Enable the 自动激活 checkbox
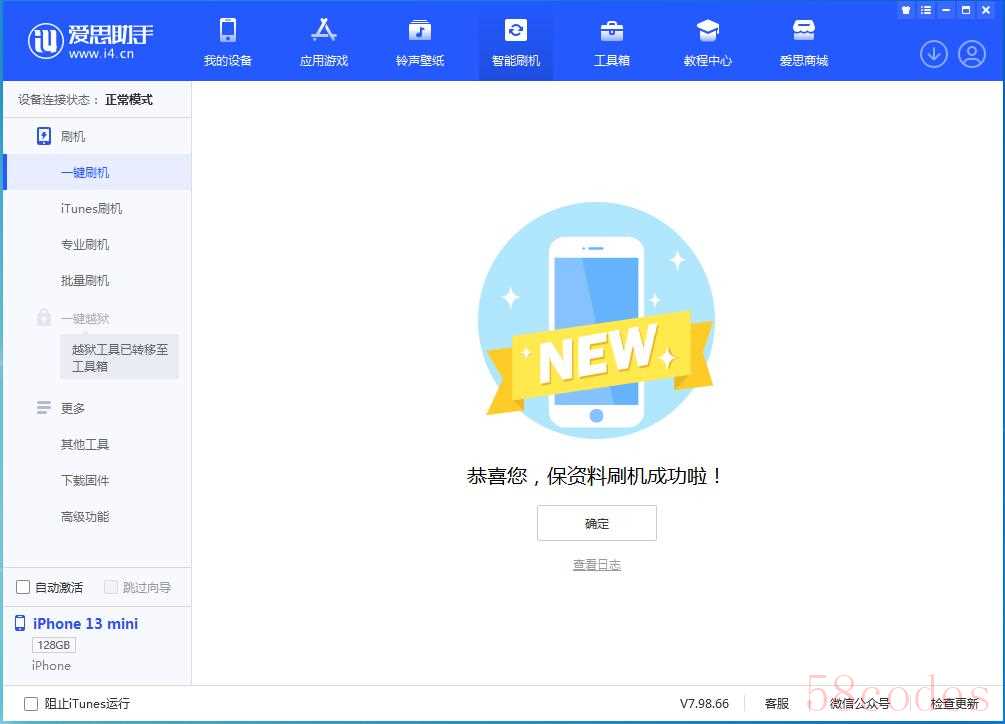1005x724 pixels. click(23, 587)
